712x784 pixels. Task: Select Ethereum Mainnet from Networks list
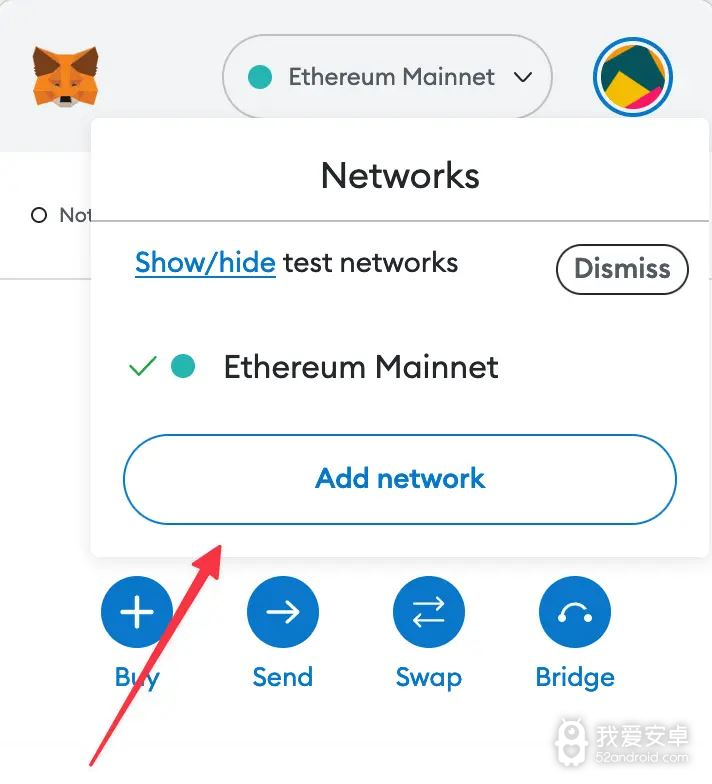(x=360, y=366)
